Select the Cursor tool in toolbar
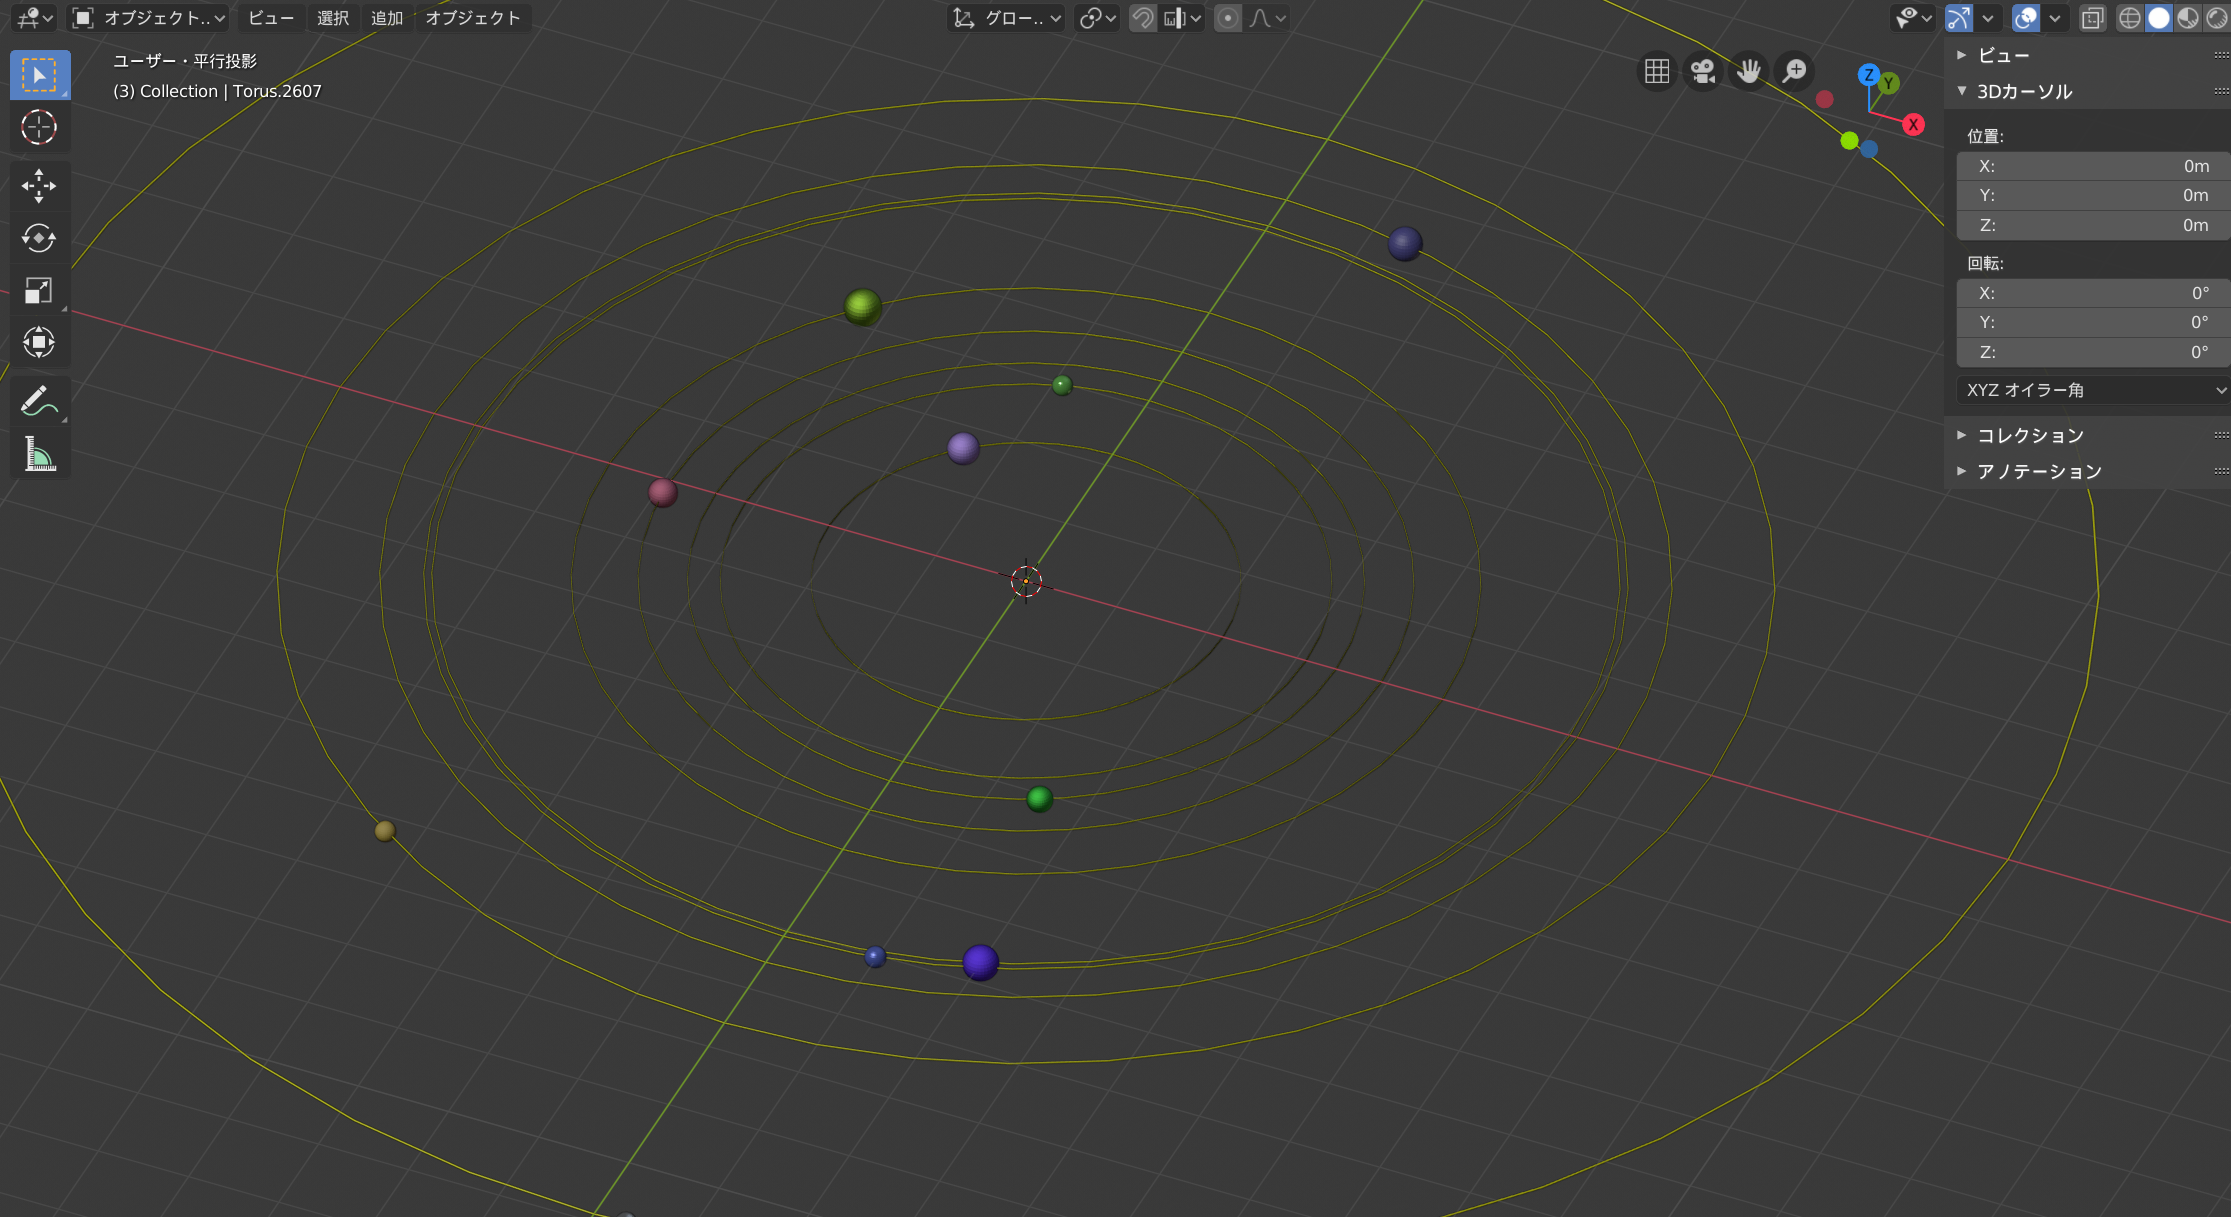Screen dimensions: 2231x1217 pyautogui.click(x=39, y=128)
